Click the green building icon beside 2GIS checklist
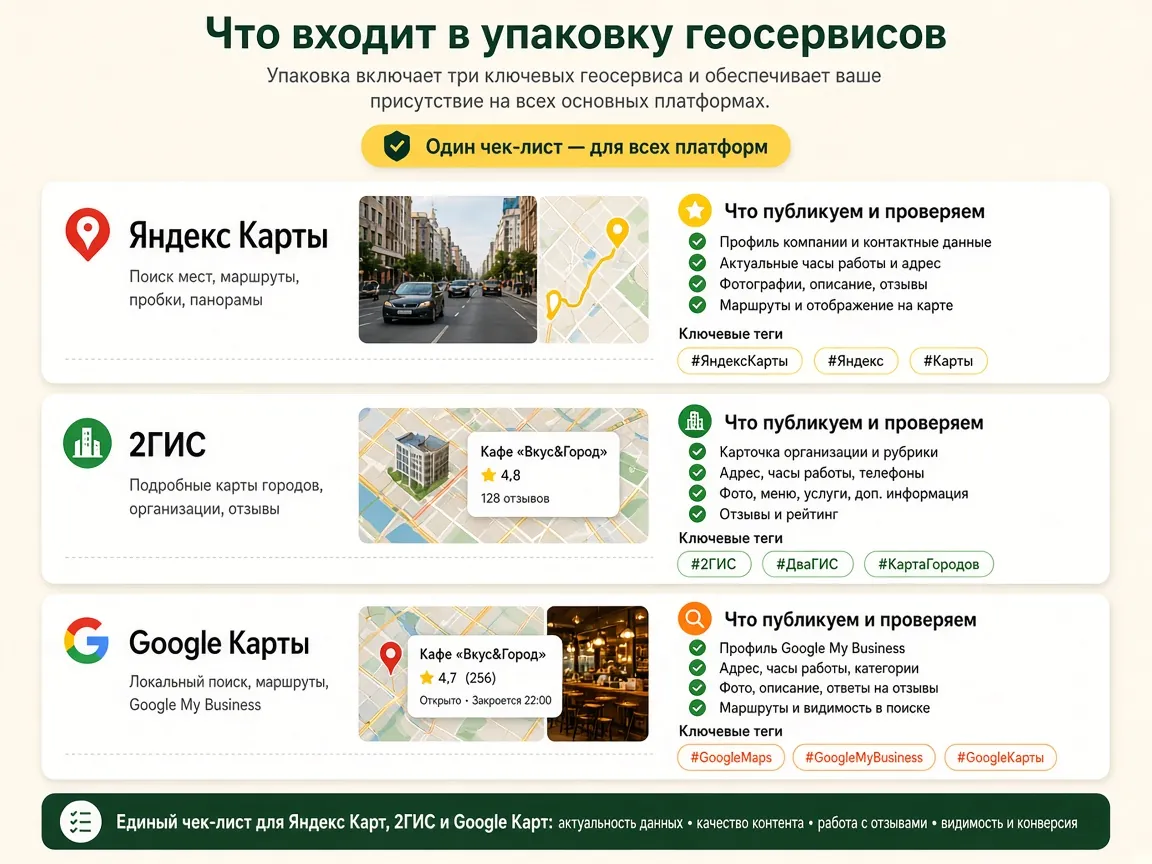Screen dimensions: 1152x864 coord(694,422)
